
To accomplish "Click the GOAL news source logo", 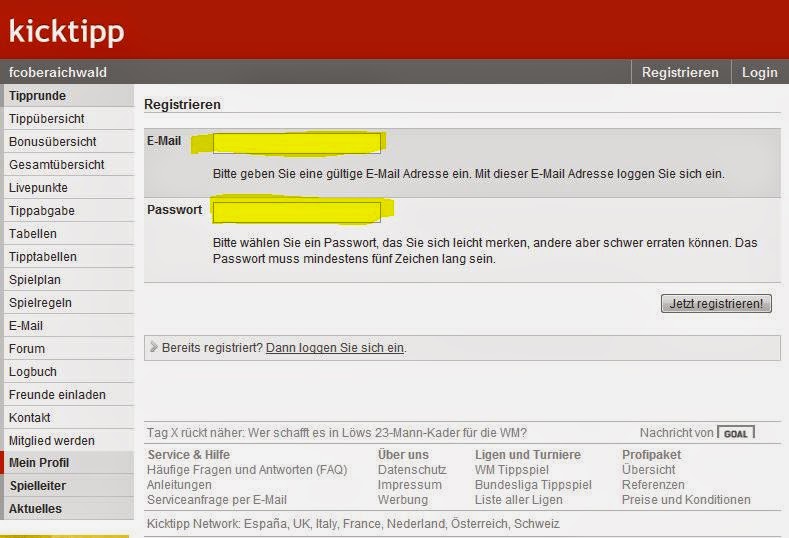I will pyautogui.click(x=736, y=433).
